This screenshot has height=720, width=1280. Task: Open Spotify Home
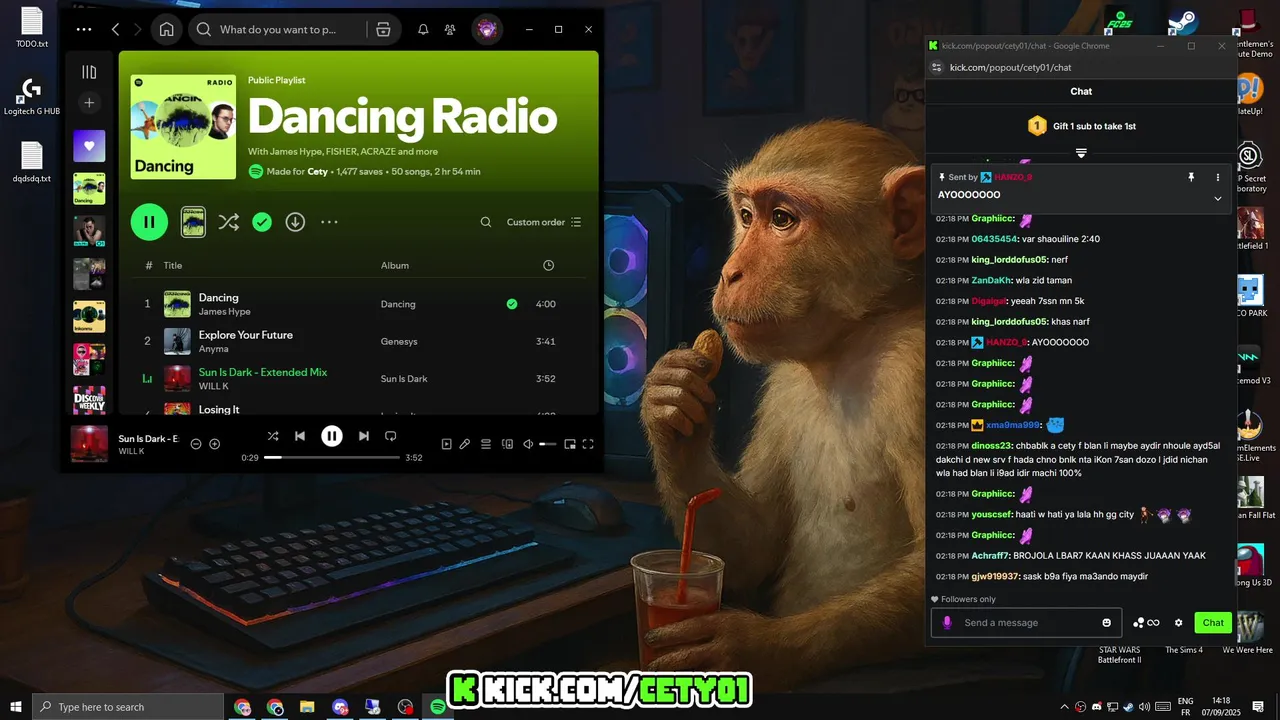pos(166,29)
